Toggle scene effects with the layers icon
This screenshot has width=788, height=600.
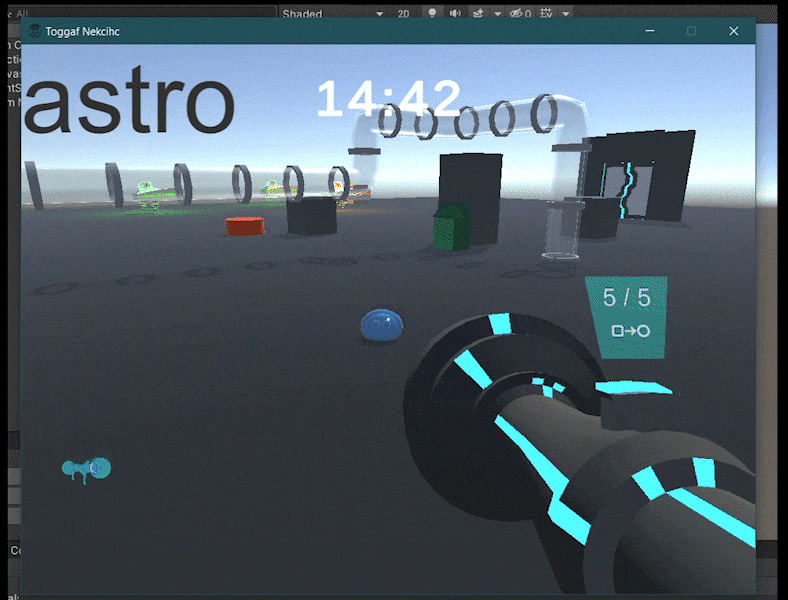[478, 13]
